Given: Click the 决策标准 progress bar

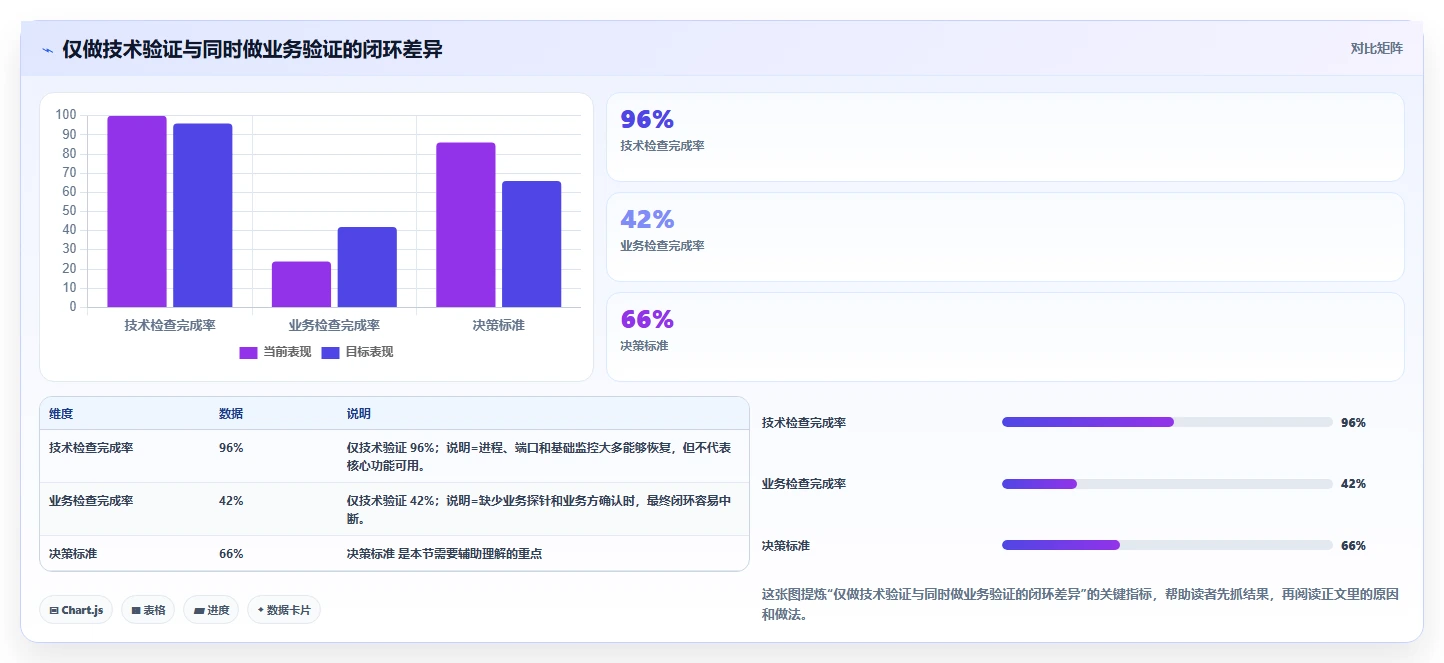Looking at the screenshot, I should (x=1167, y=545).
